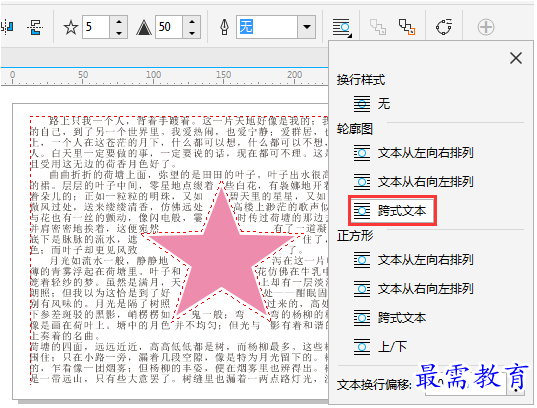Screen dimensions: 537x408
Task: Click the To Back of Layer icon
Action: coord(407,27)
